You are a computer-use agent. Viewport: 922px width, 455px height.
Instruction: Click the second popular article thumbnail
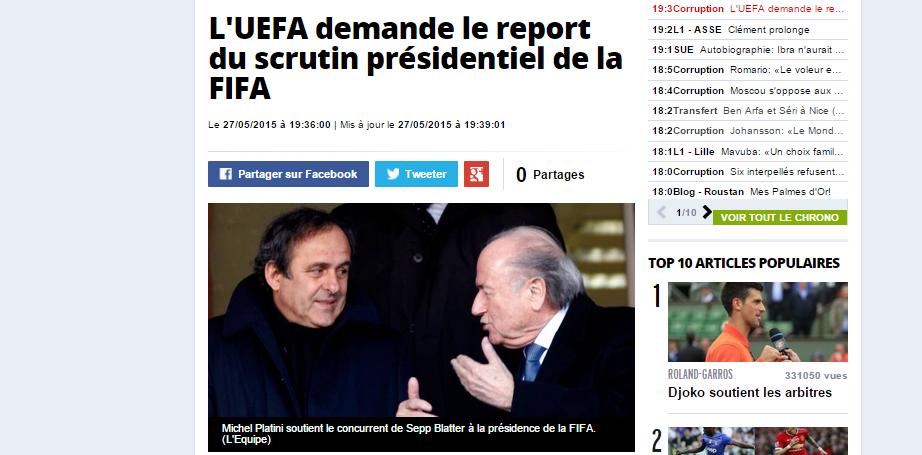(758, 441)
